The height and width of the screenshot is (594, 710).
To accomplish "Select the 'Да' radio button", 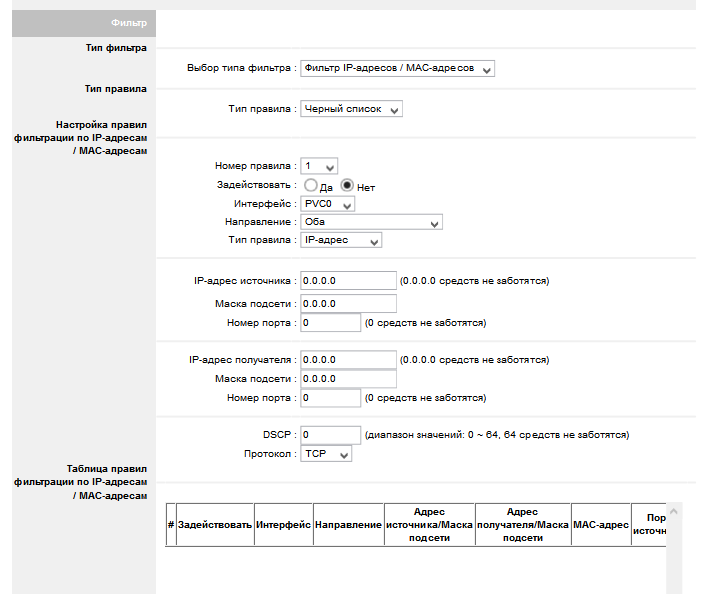I will [x=311, y=185].
